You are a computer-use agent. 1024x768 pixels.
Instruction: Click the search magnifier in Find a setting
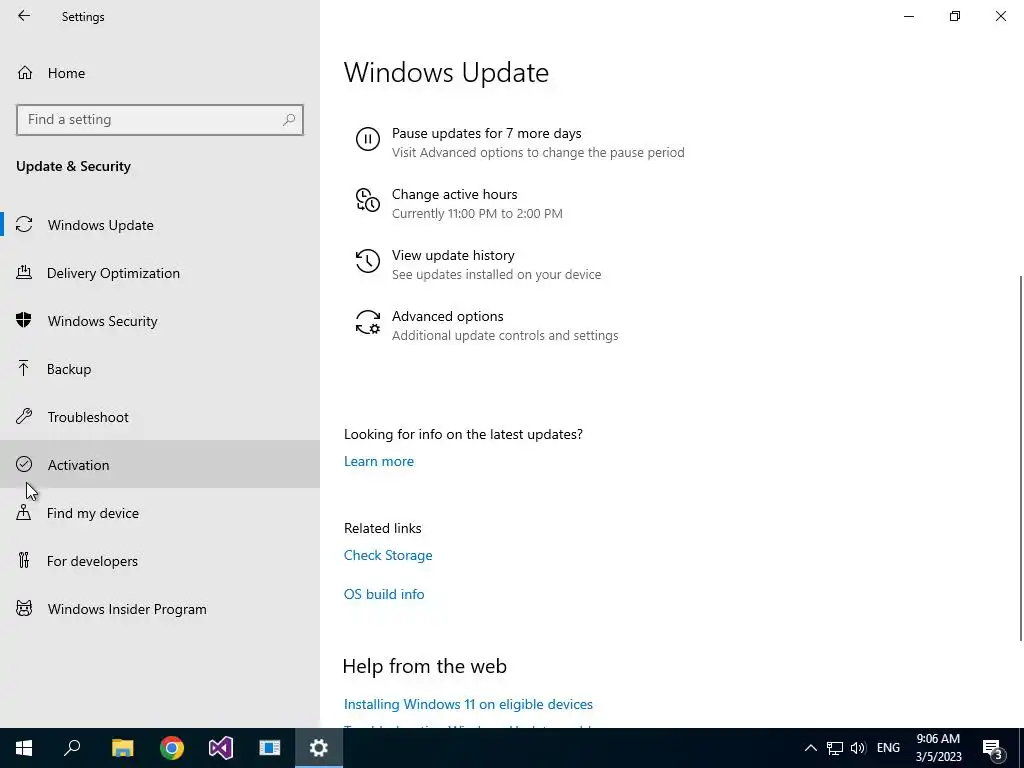[x=289, y=120]
